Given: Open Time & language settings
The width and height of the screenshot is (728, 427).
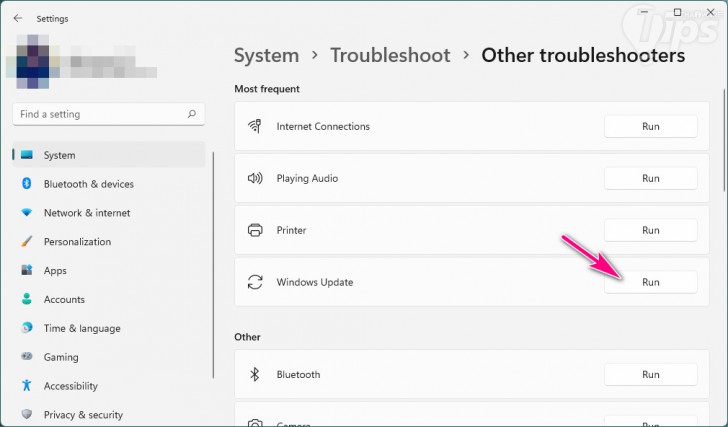Looking at the screenshot, I should [109, 328].
